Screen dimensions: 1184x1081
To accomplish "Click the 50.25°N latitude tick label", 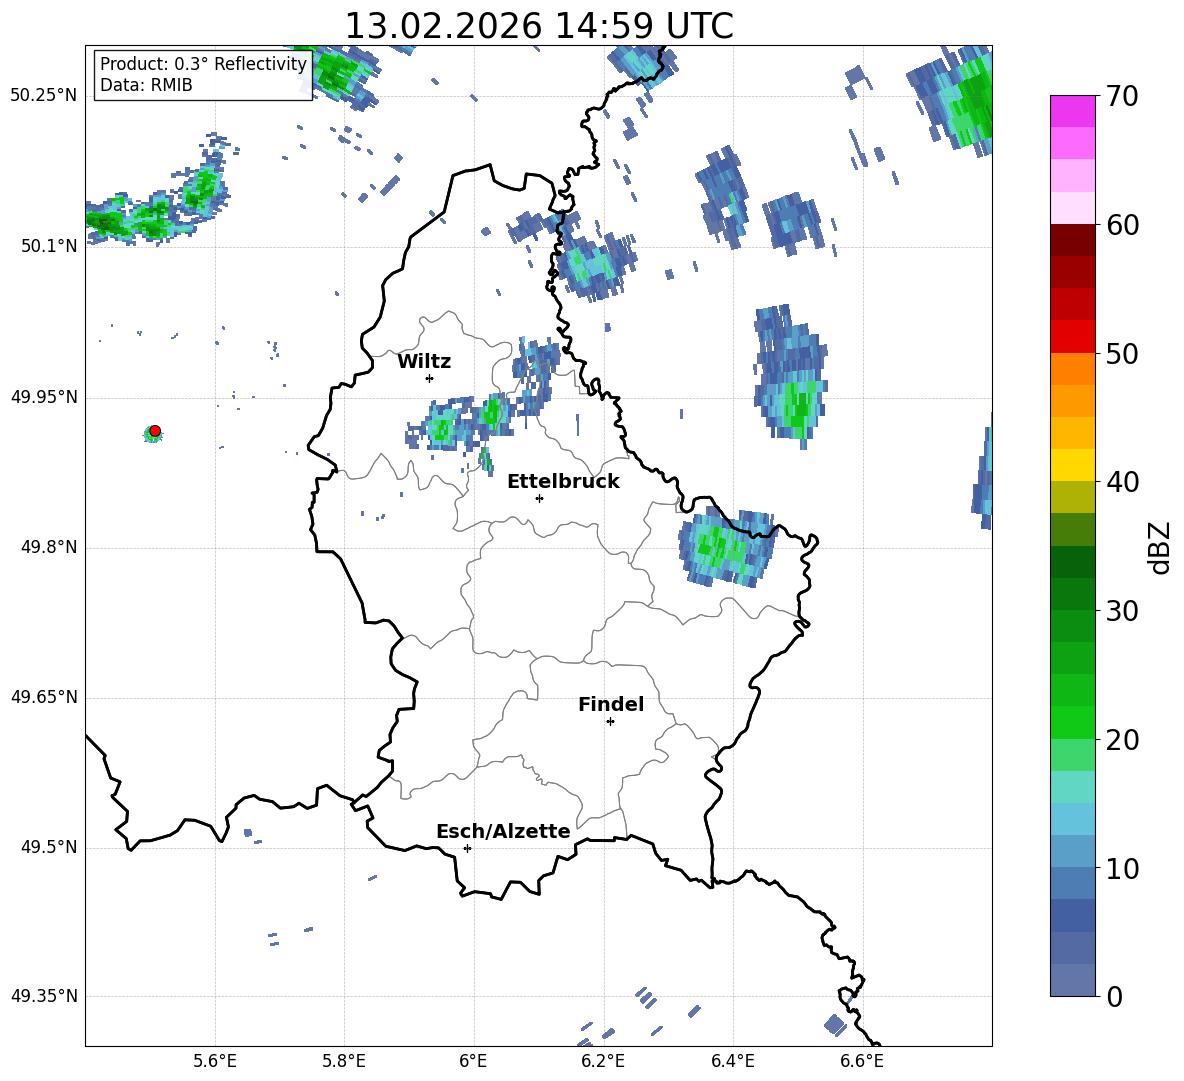I will (44, 96).
